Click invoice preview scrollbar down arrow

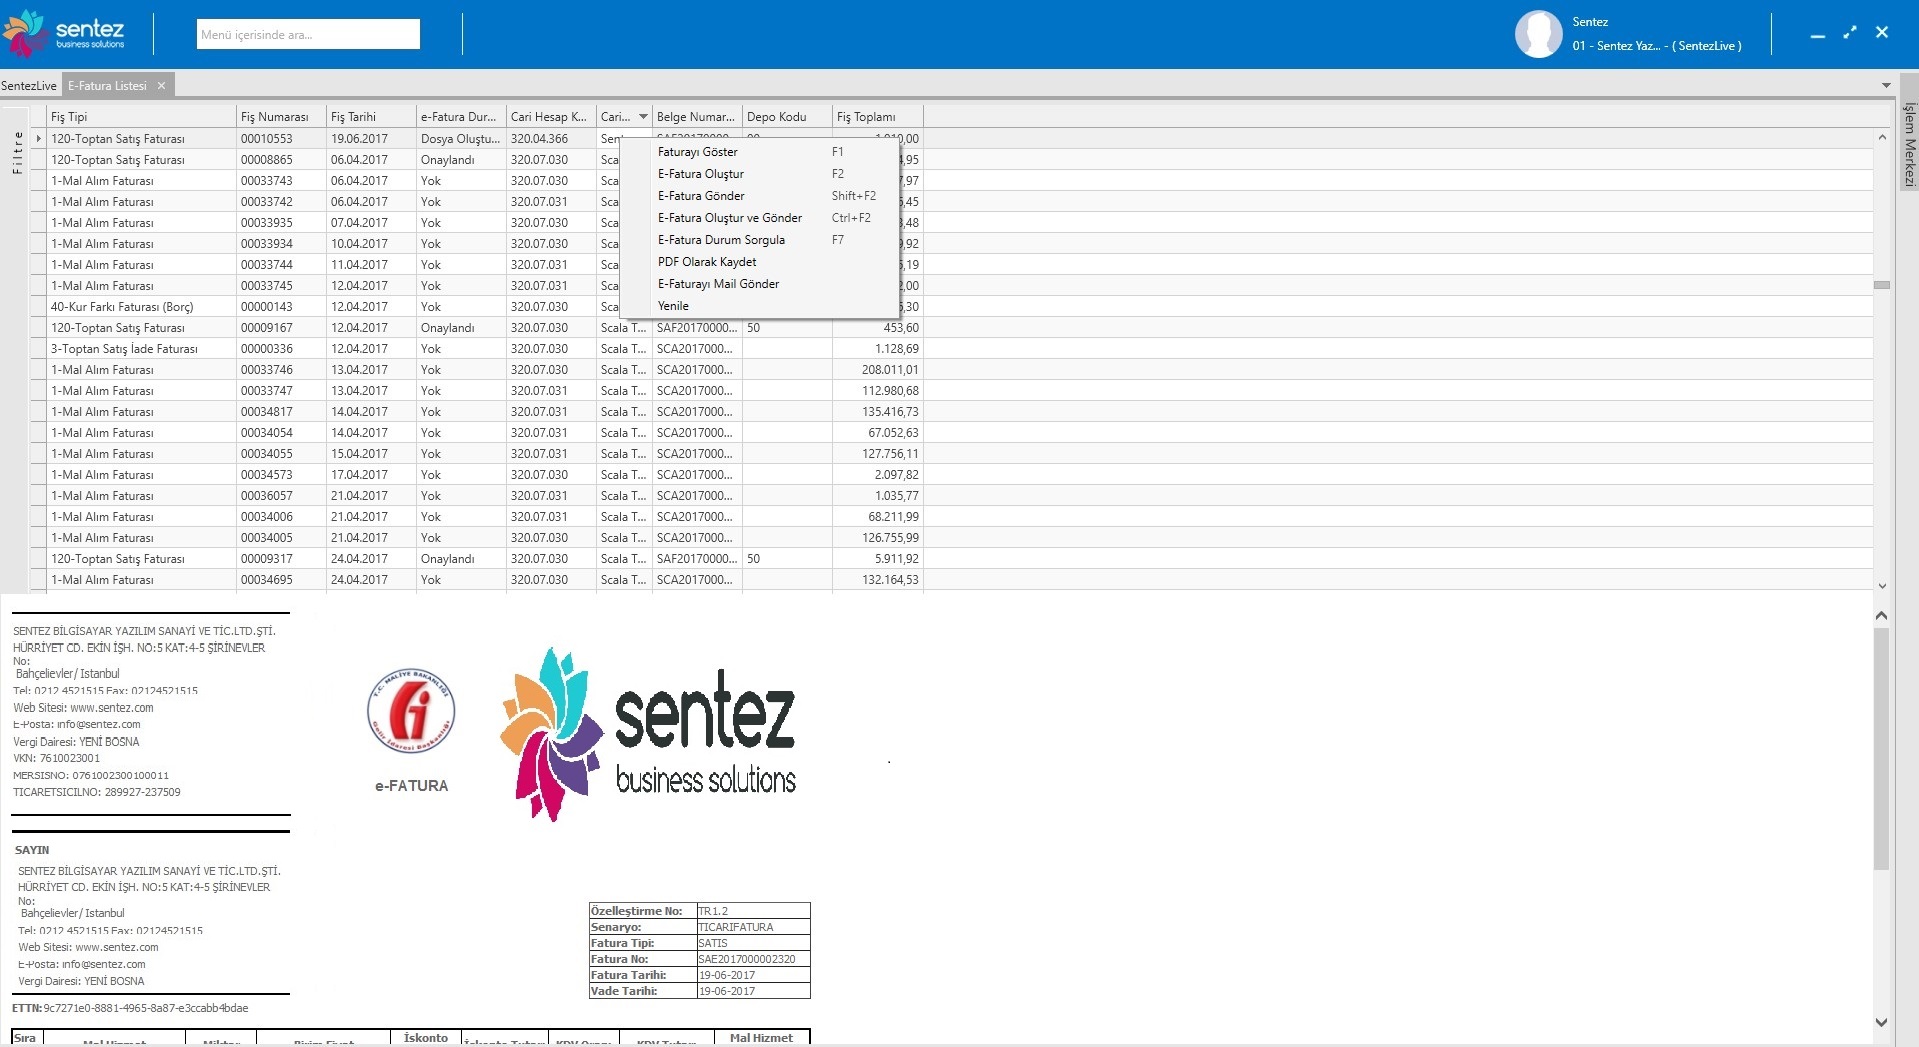pyautogui.click(x=1881, y=1022)
